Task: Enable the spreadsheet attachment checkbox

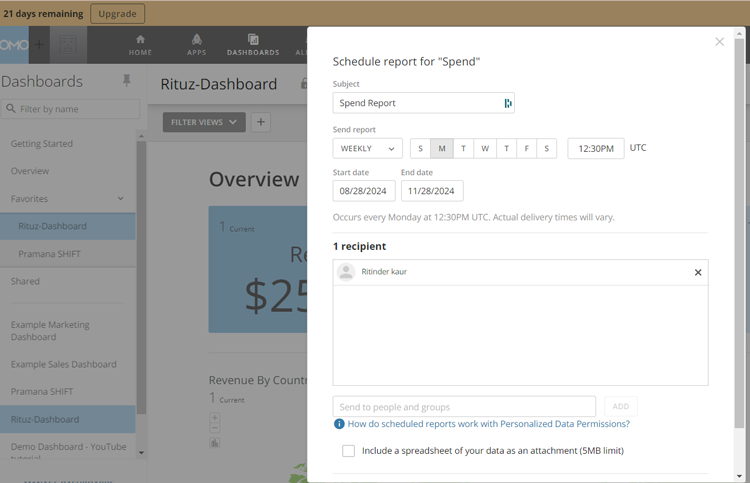Action: pyautogui.click(x=348, y=451)
